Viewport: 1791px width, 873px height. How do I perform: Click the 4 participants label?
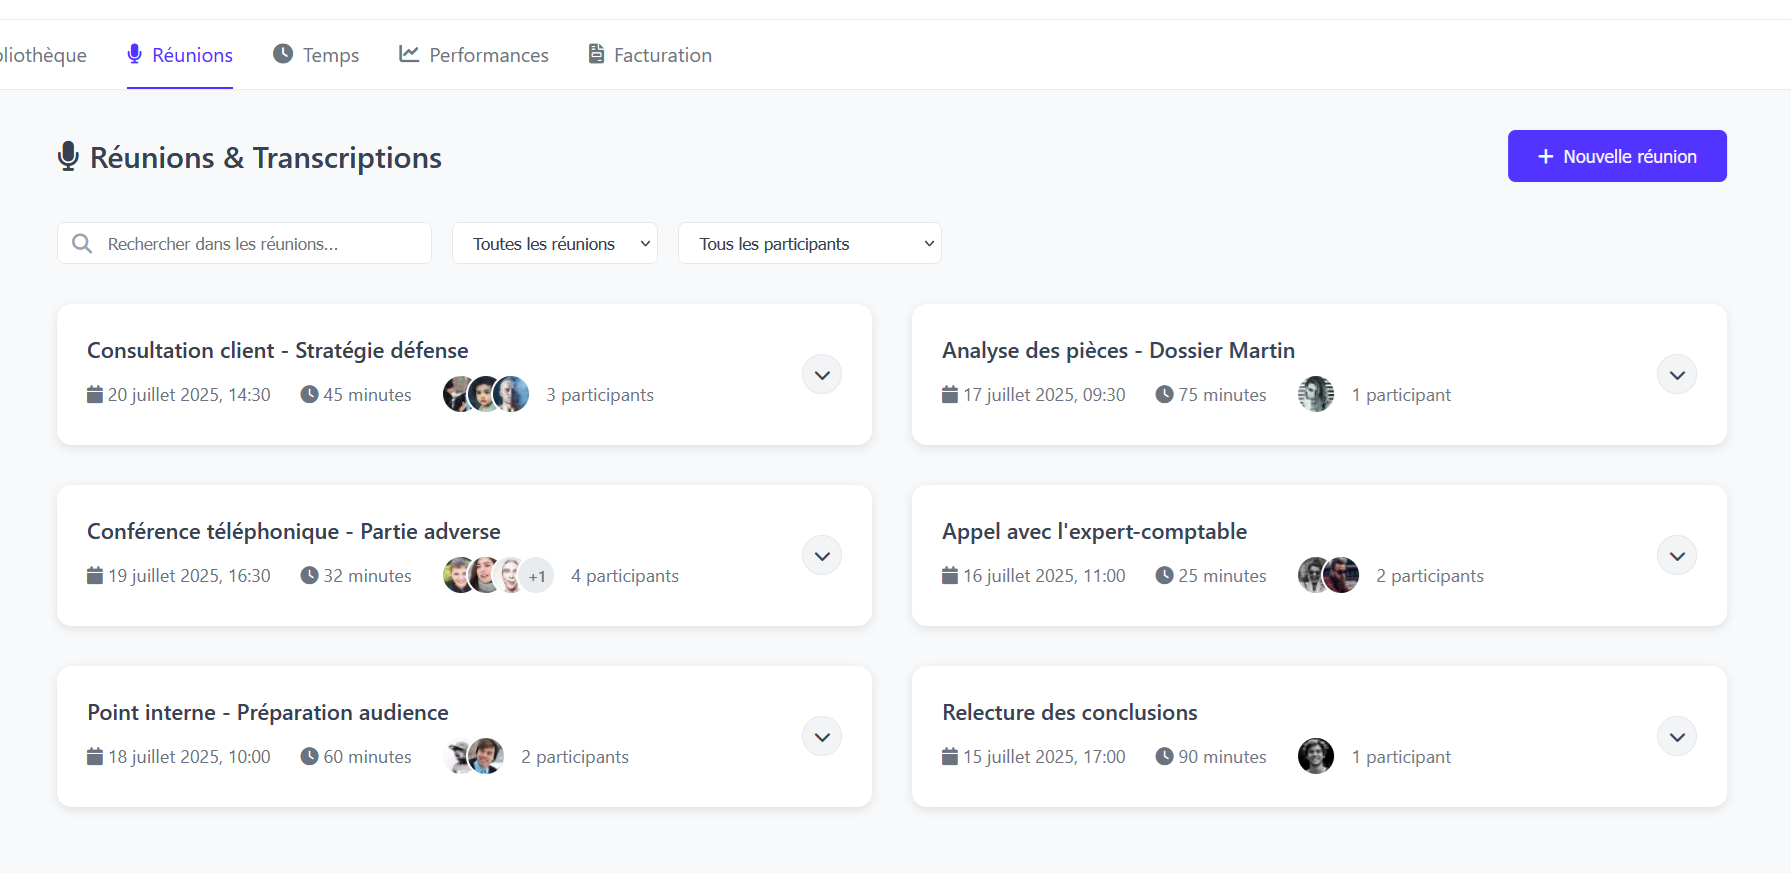click(624, 576)
